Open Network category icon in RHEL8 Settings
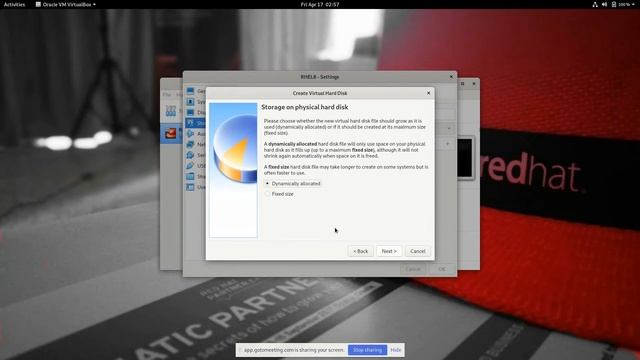This screenshot has height=360, width=640. pos(191,144)
